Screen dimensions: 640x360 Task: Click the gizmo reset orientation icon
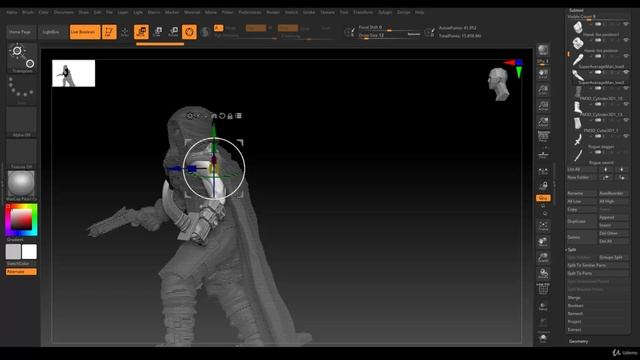point(222,116)
